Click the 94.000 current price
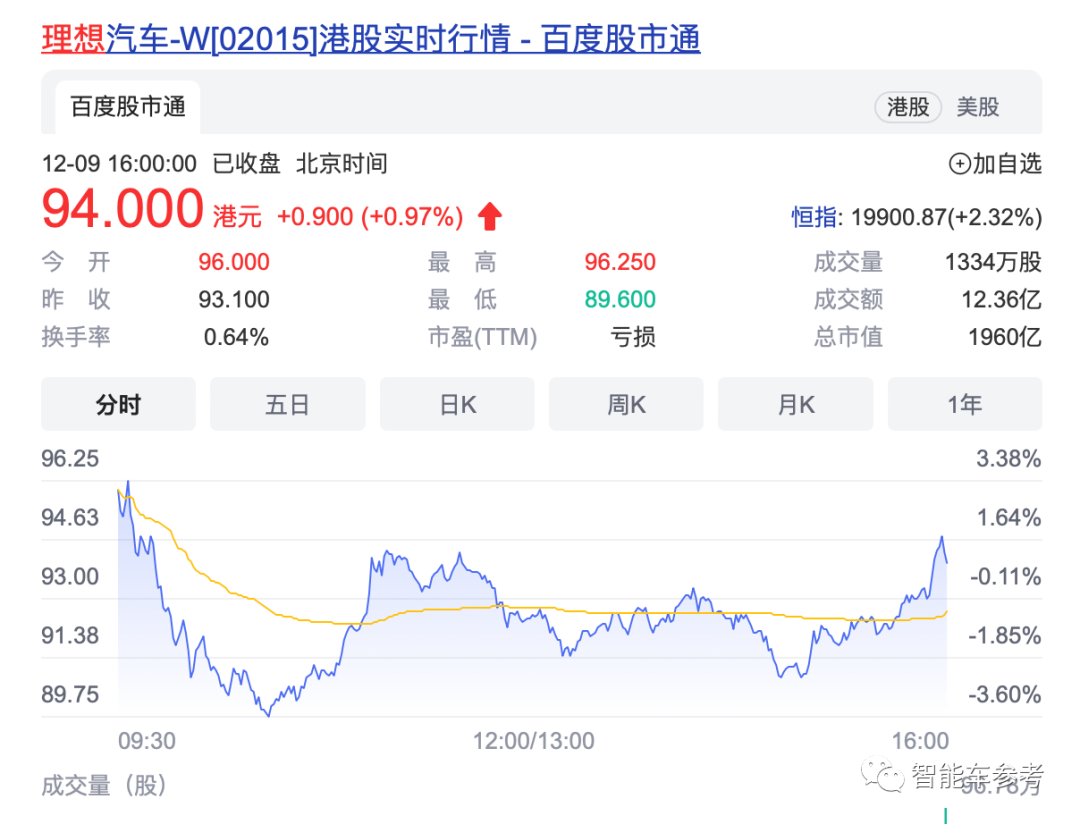Image resolution: width=1080 pixels, height=824 pixels. (123, 209)
